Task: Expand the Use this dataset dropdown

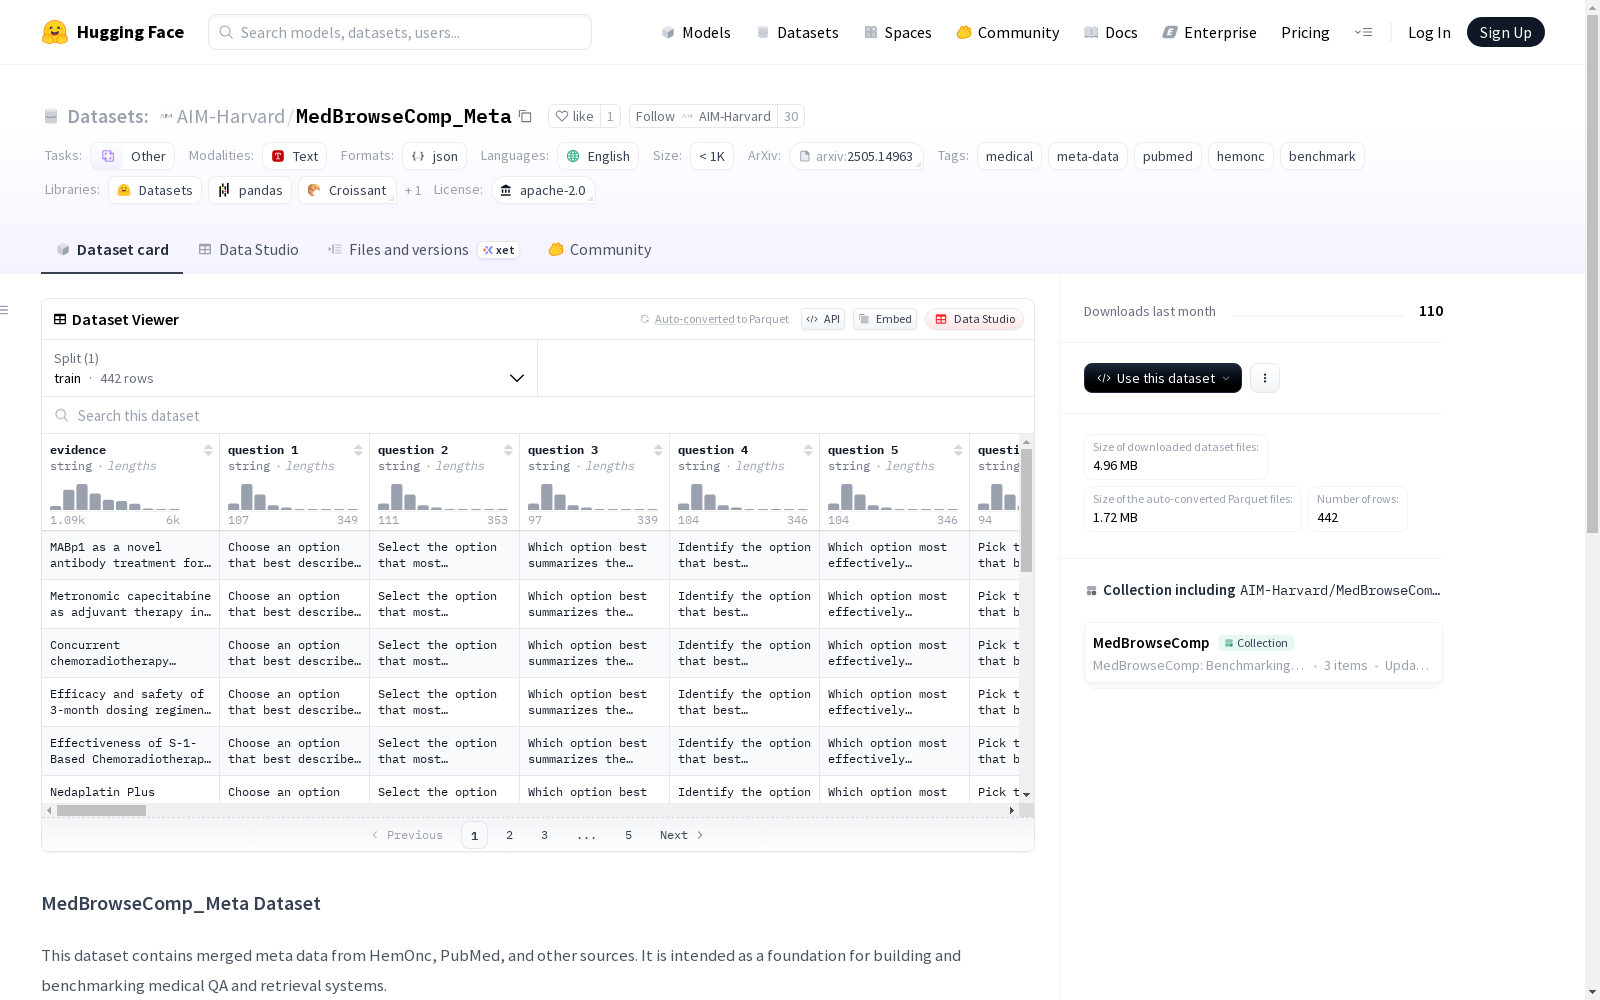Action: tap(1163, 378)
